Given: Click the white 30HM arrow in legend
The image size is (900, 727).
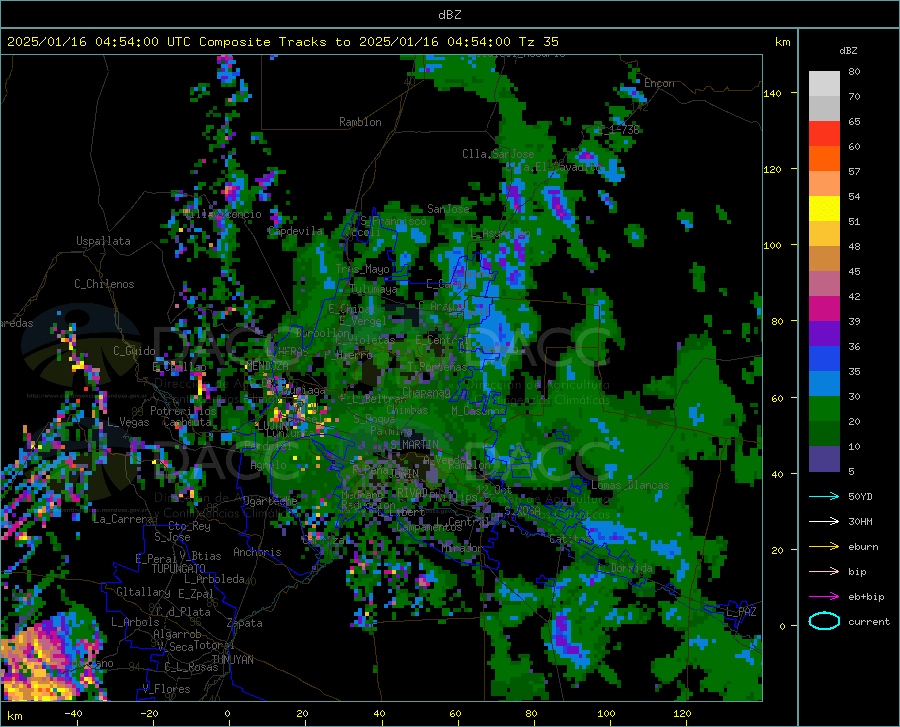Looking at the screenshot, I should point(824,522).
